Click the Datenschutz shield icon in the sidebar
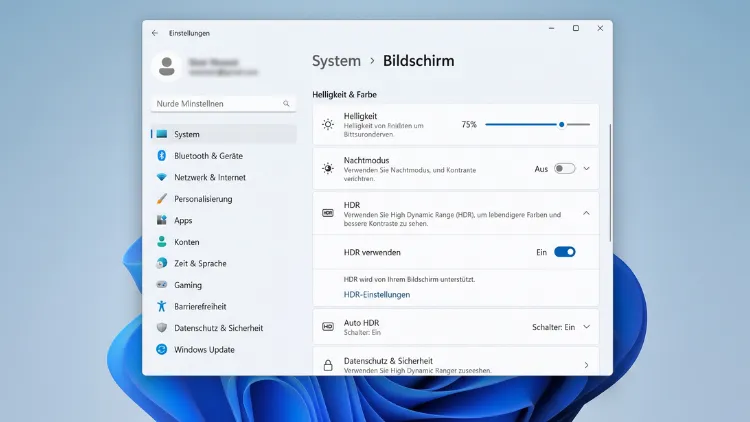The height and width of the screenshot is (422, 750). click(162, 328)
